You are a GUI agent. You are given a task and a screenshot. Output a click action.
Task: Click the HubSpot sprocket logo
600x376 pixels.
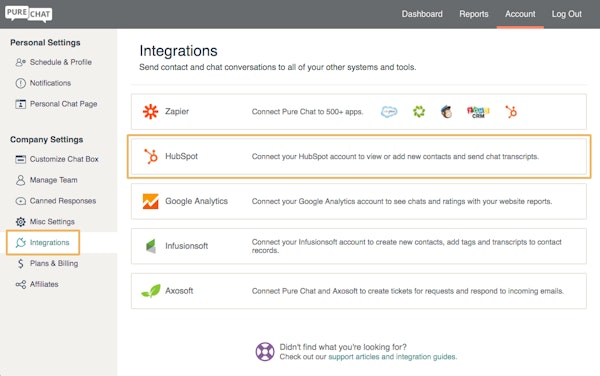click(150, 156)
